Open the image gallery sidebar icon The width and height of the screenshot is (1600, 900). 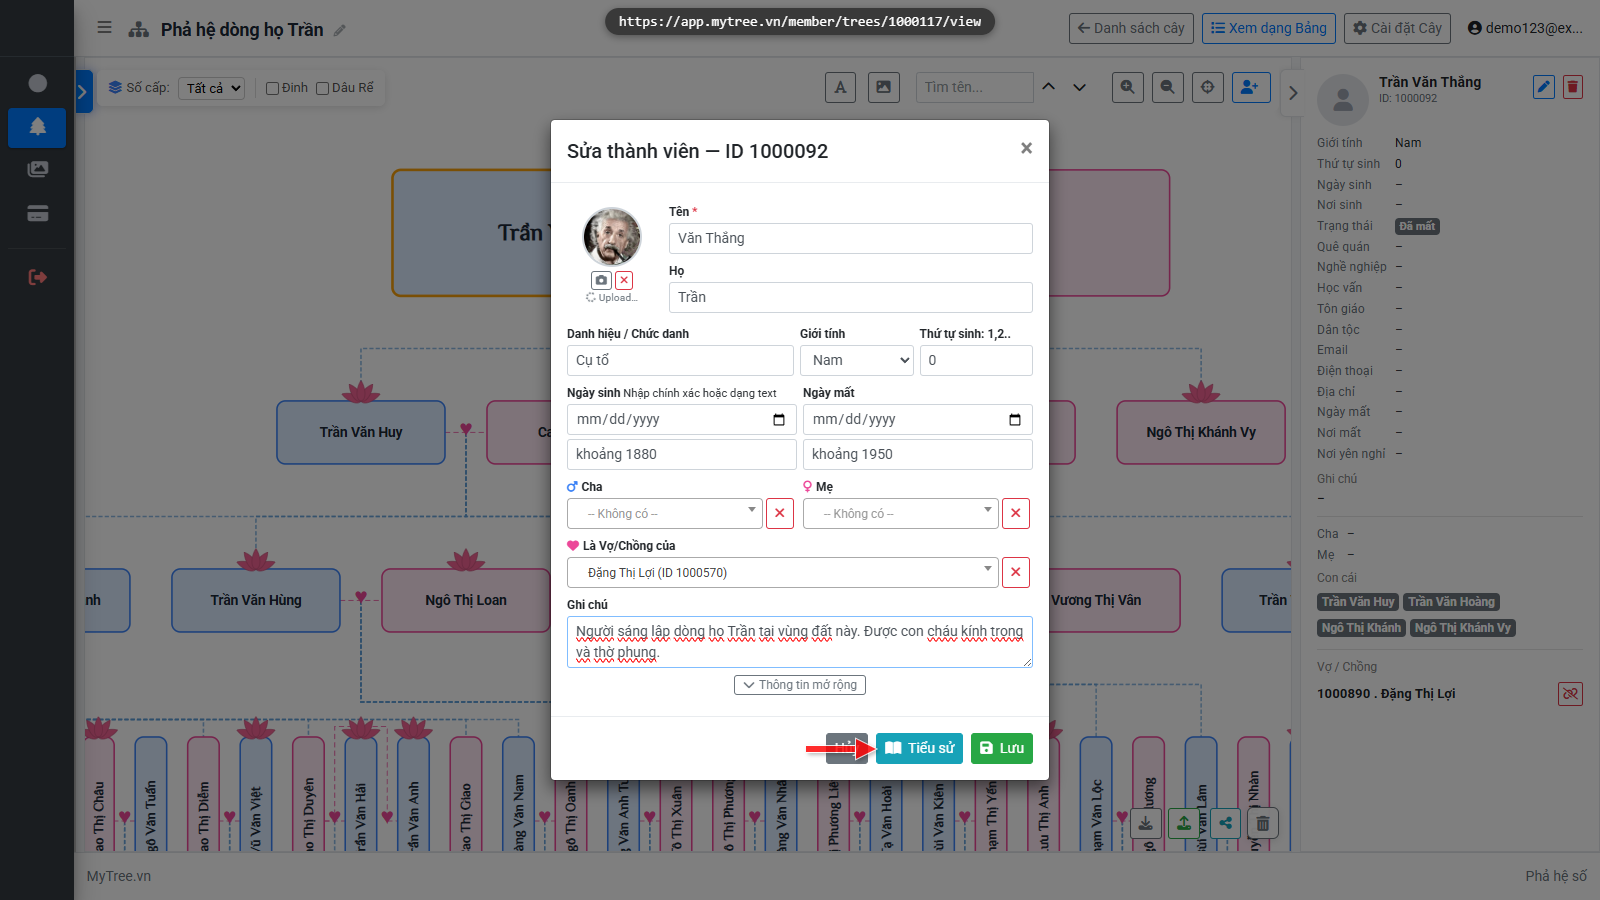pyautogui.click(x=37, y=170)
